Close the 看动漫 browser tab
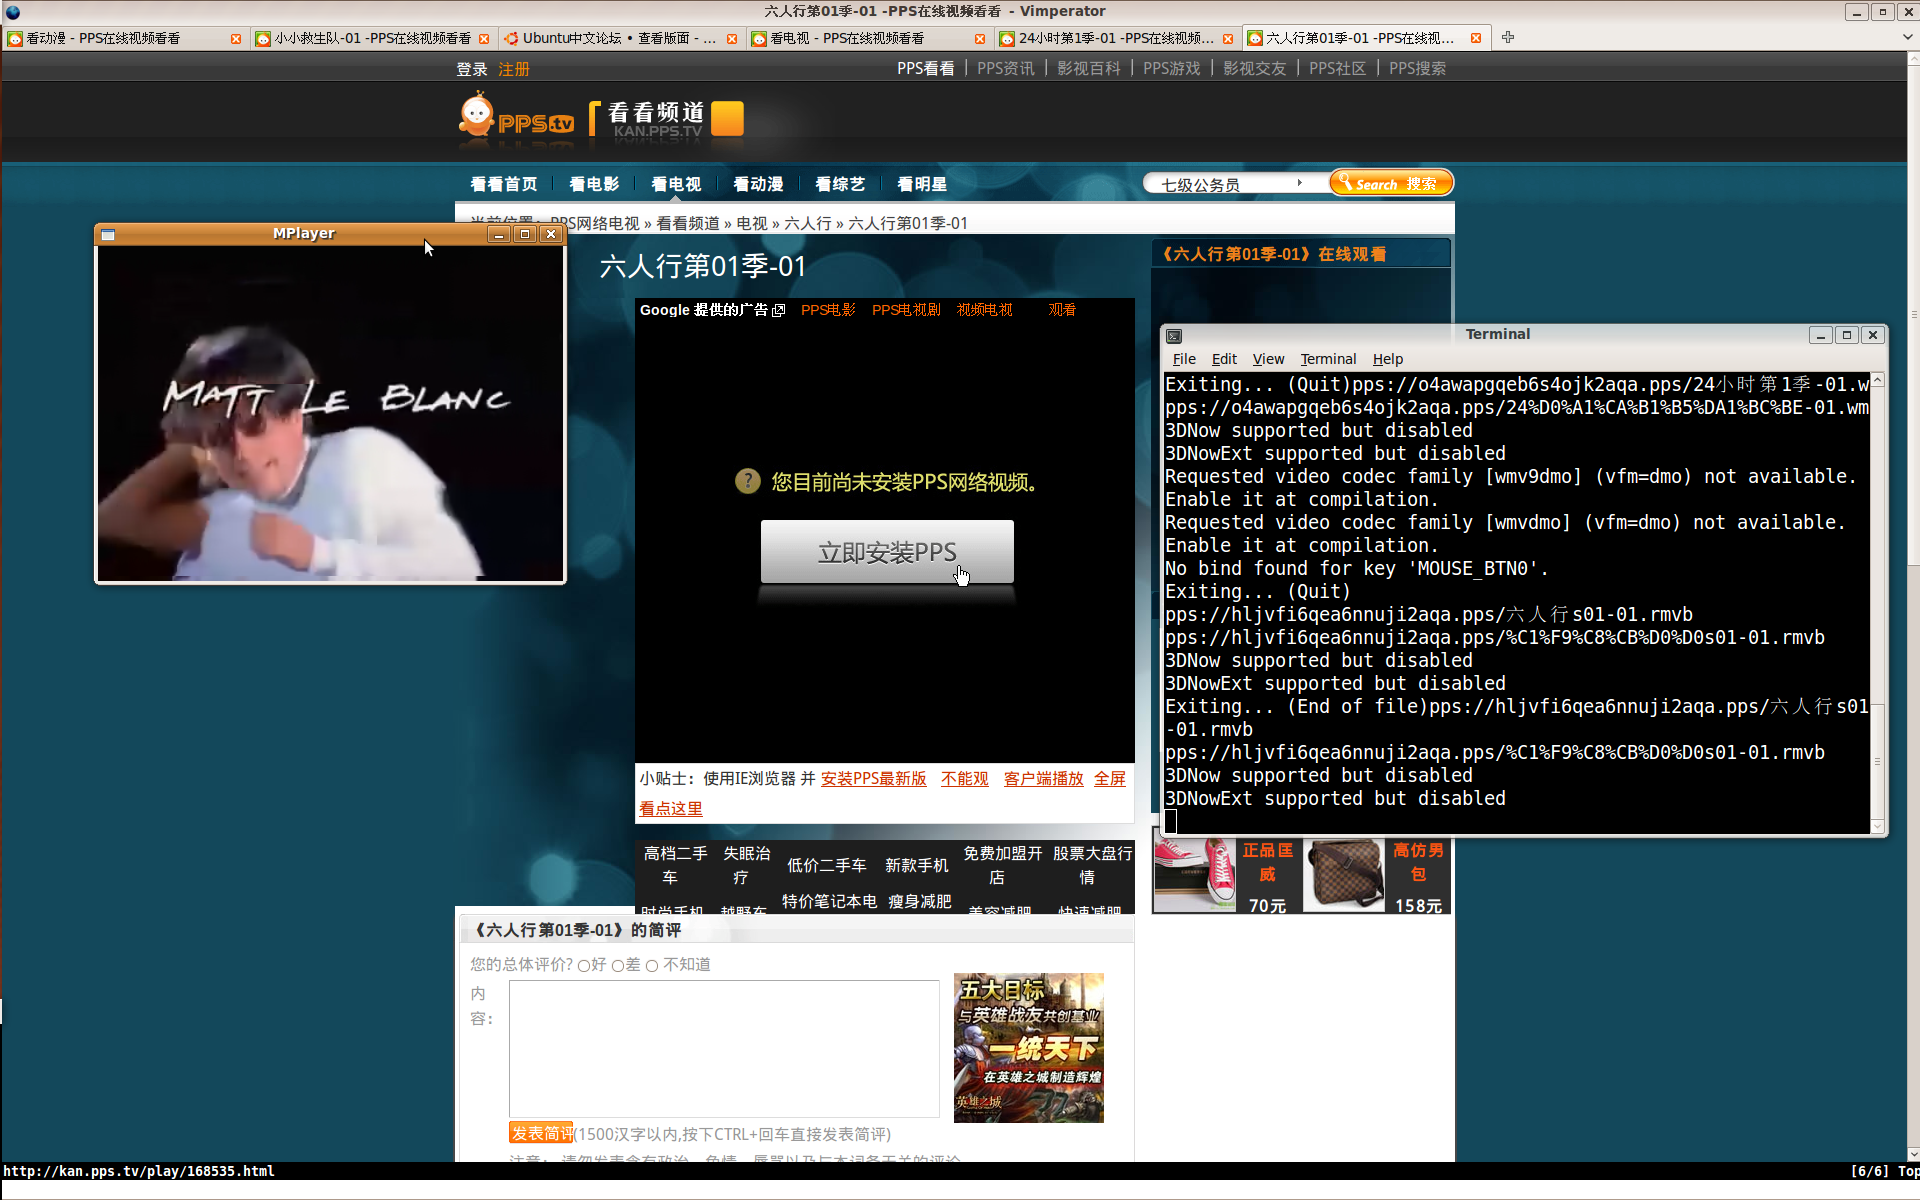Viewport: 1920px width, 1200px height. [236, 39]
